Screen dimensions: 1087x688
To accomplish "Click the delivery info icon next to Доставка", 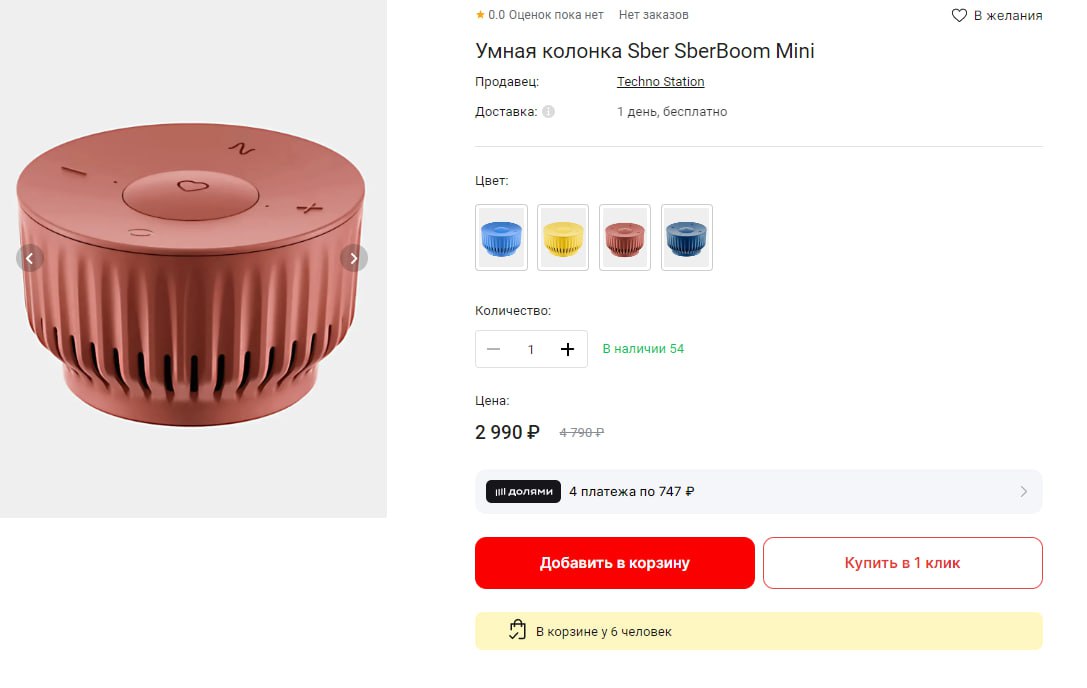I will click(x=546, y=112).
